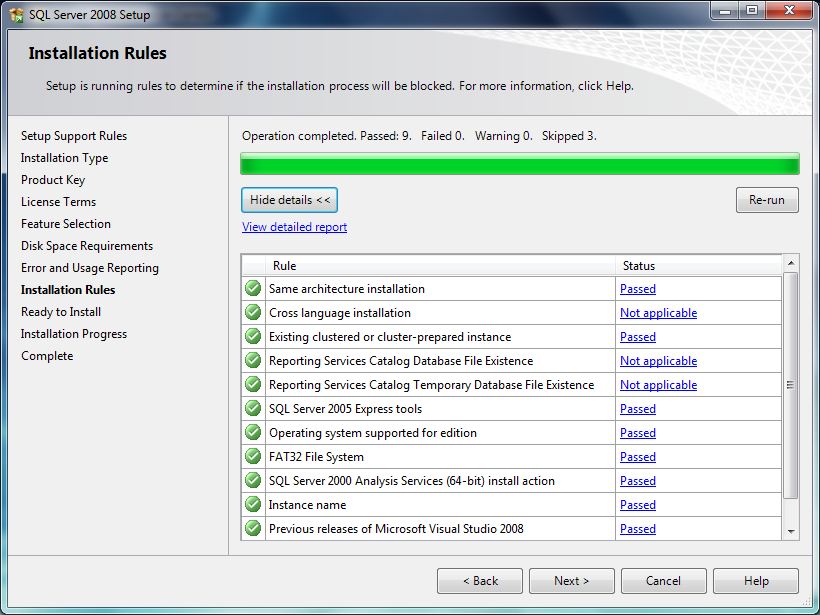Minimize the SQL Server 2008 Setup window

coord(725,10)
